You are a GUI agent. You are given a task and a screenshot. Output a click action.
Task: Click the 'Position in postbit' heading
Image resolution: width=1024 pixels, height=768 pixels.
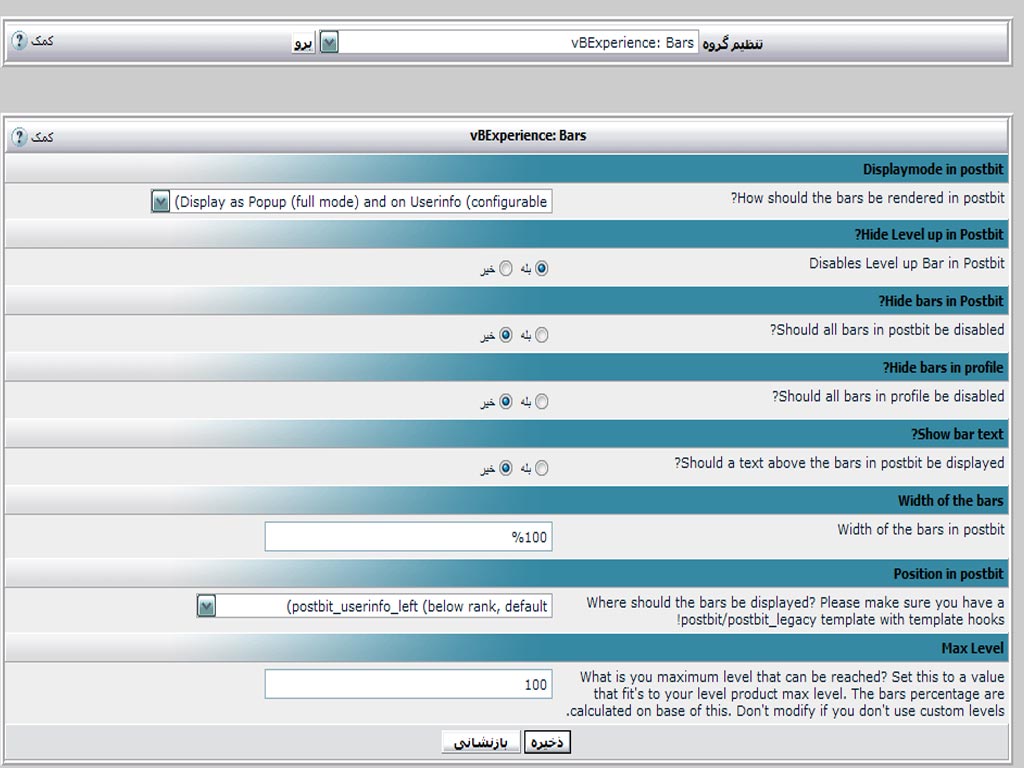[948, 574]
